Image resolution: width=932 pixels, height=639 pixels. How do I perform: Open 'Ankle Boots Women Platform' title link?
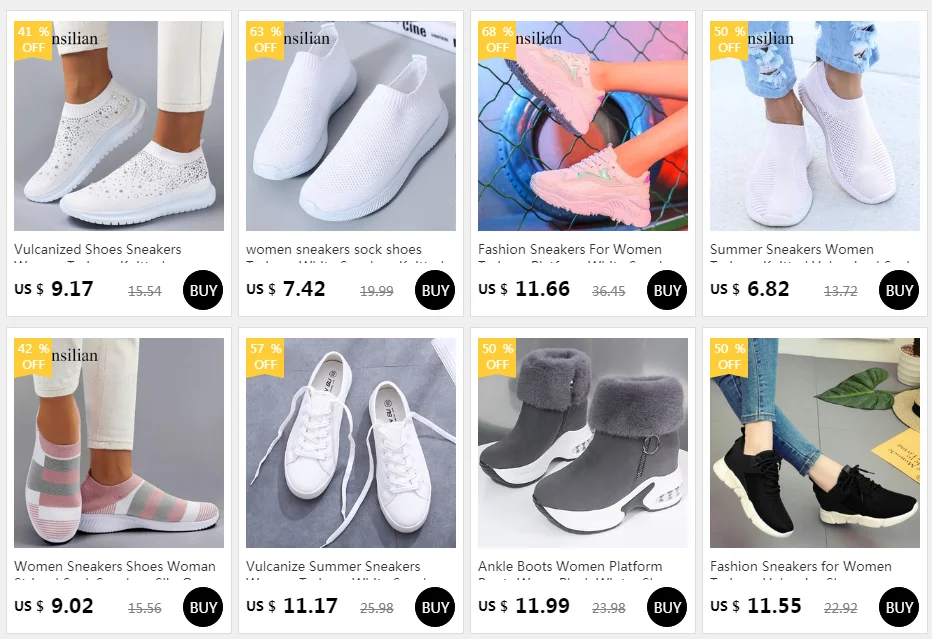pyautogui.click(x=569, y=566)
